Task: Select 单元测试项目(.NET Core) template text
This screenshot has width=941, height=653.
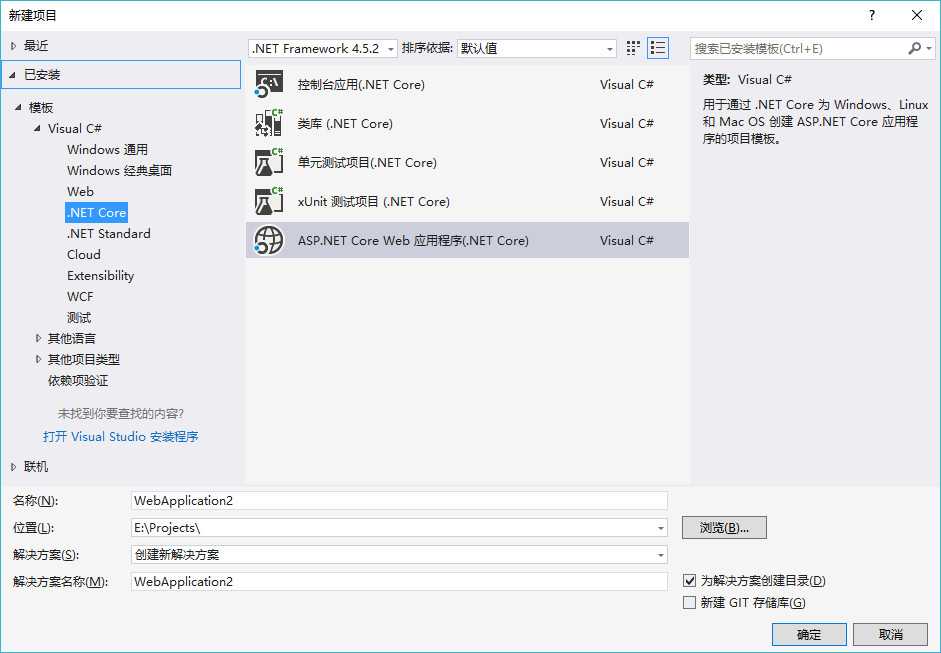Action: 367,163
